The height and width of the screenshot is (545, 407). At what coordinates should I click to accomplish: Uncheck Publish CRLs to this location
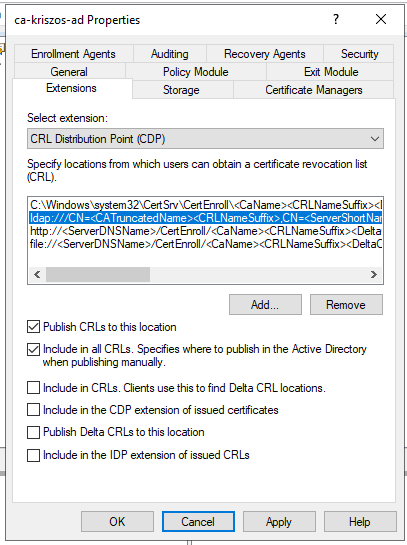click(33, 327)
